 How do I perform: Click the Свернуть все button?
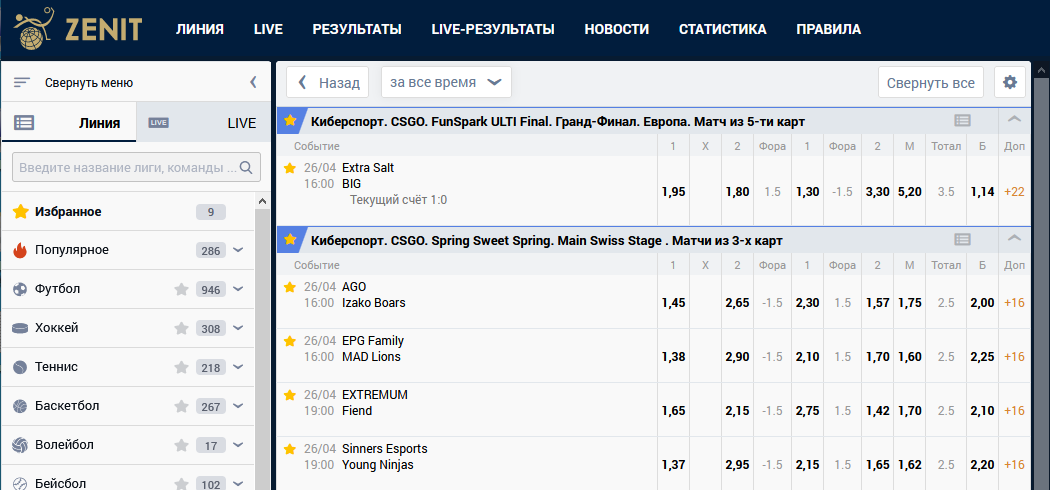[x=931, y=82]
